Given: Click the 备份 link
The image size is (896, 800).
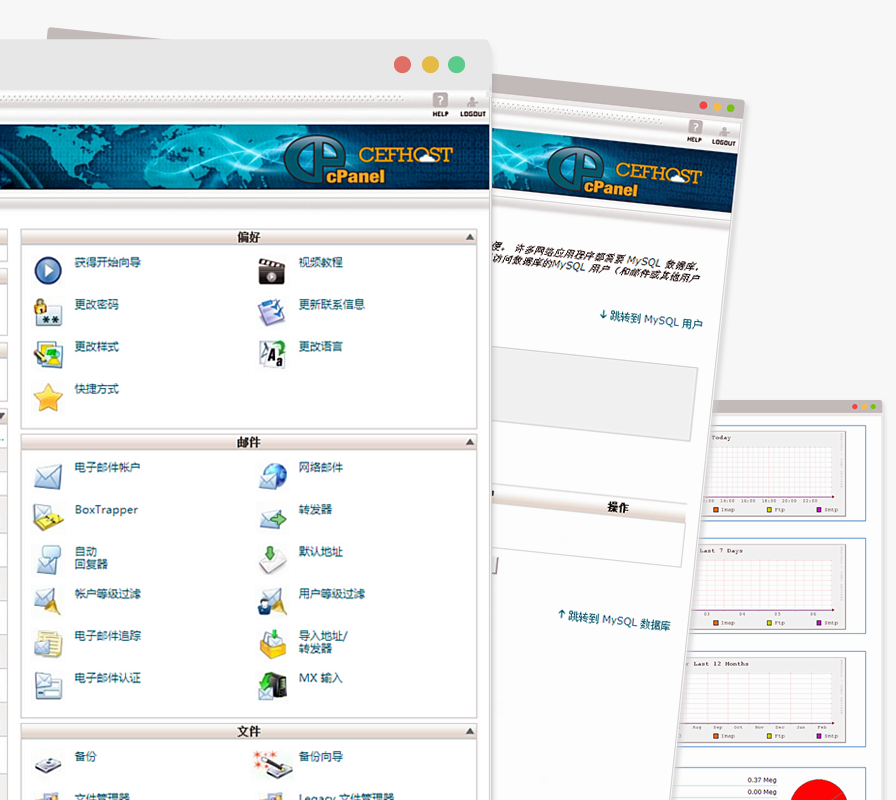Looking at the screenshot, I should [x=86, y=757].
